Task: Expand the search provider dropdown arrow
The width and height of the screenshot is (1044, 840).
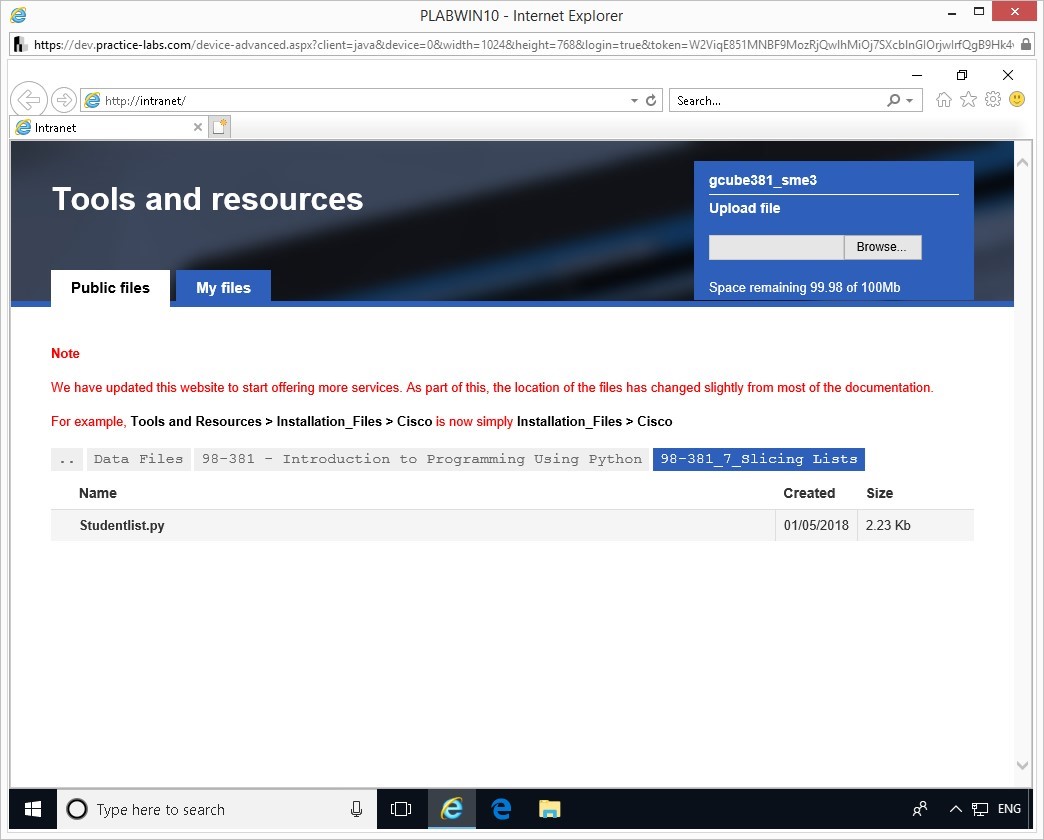Action: 909,101
